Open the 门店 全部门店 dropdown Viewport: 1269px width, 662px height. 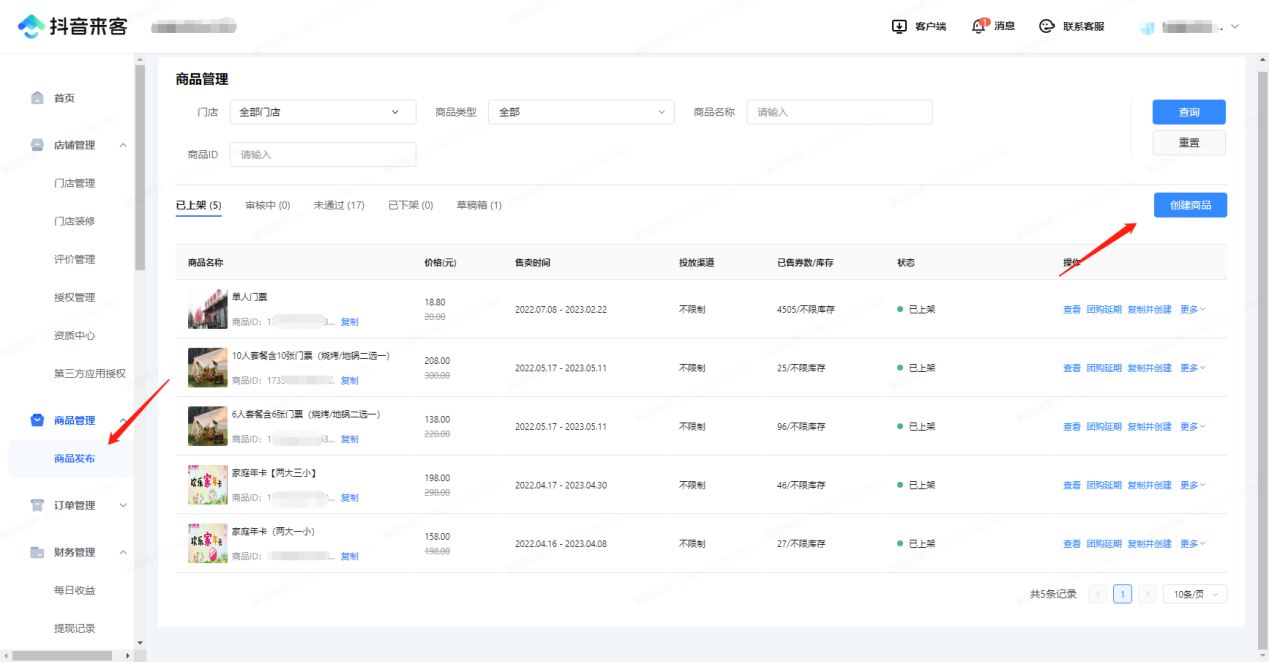point(322,112)
